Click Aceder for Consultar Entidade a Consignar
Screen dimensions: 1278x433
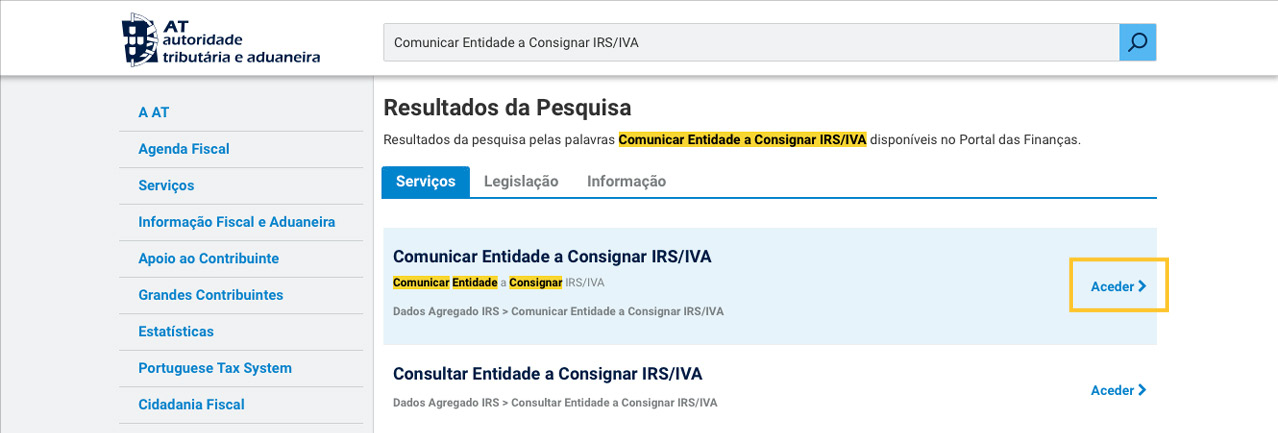(x=1118, y=390)
